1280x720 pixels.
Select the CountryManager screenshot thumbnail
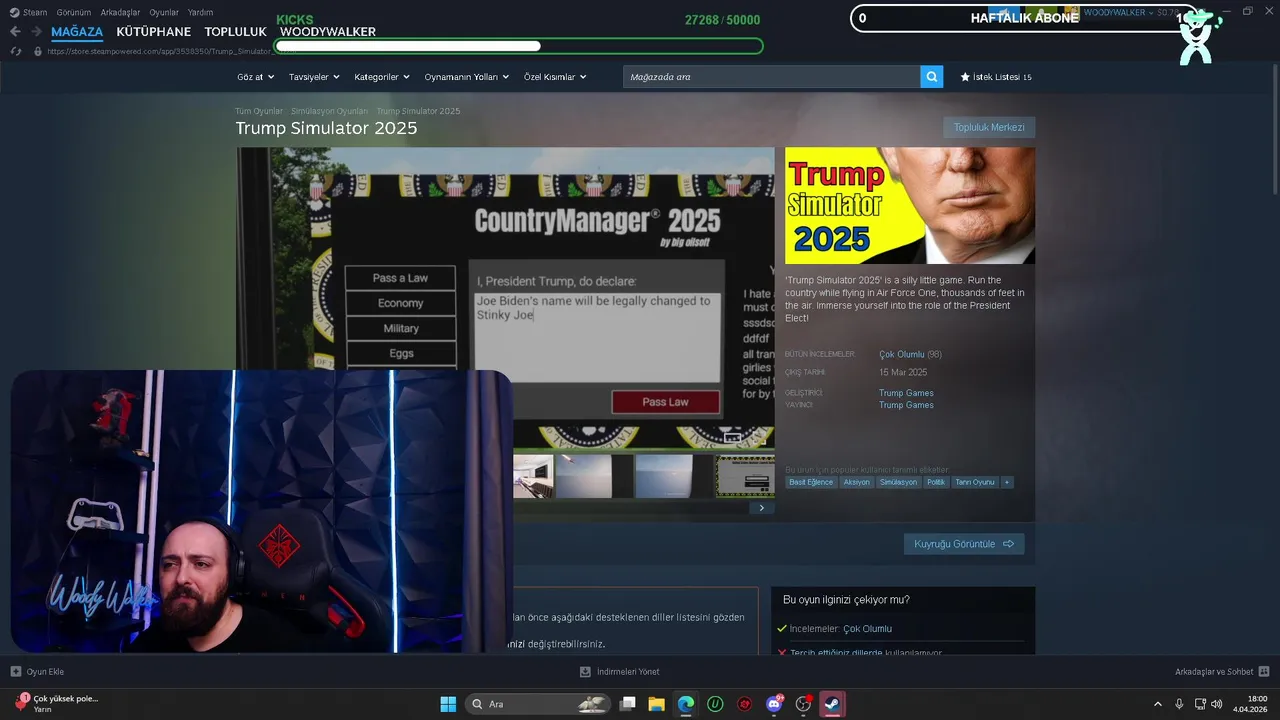[x=745, y=476]
